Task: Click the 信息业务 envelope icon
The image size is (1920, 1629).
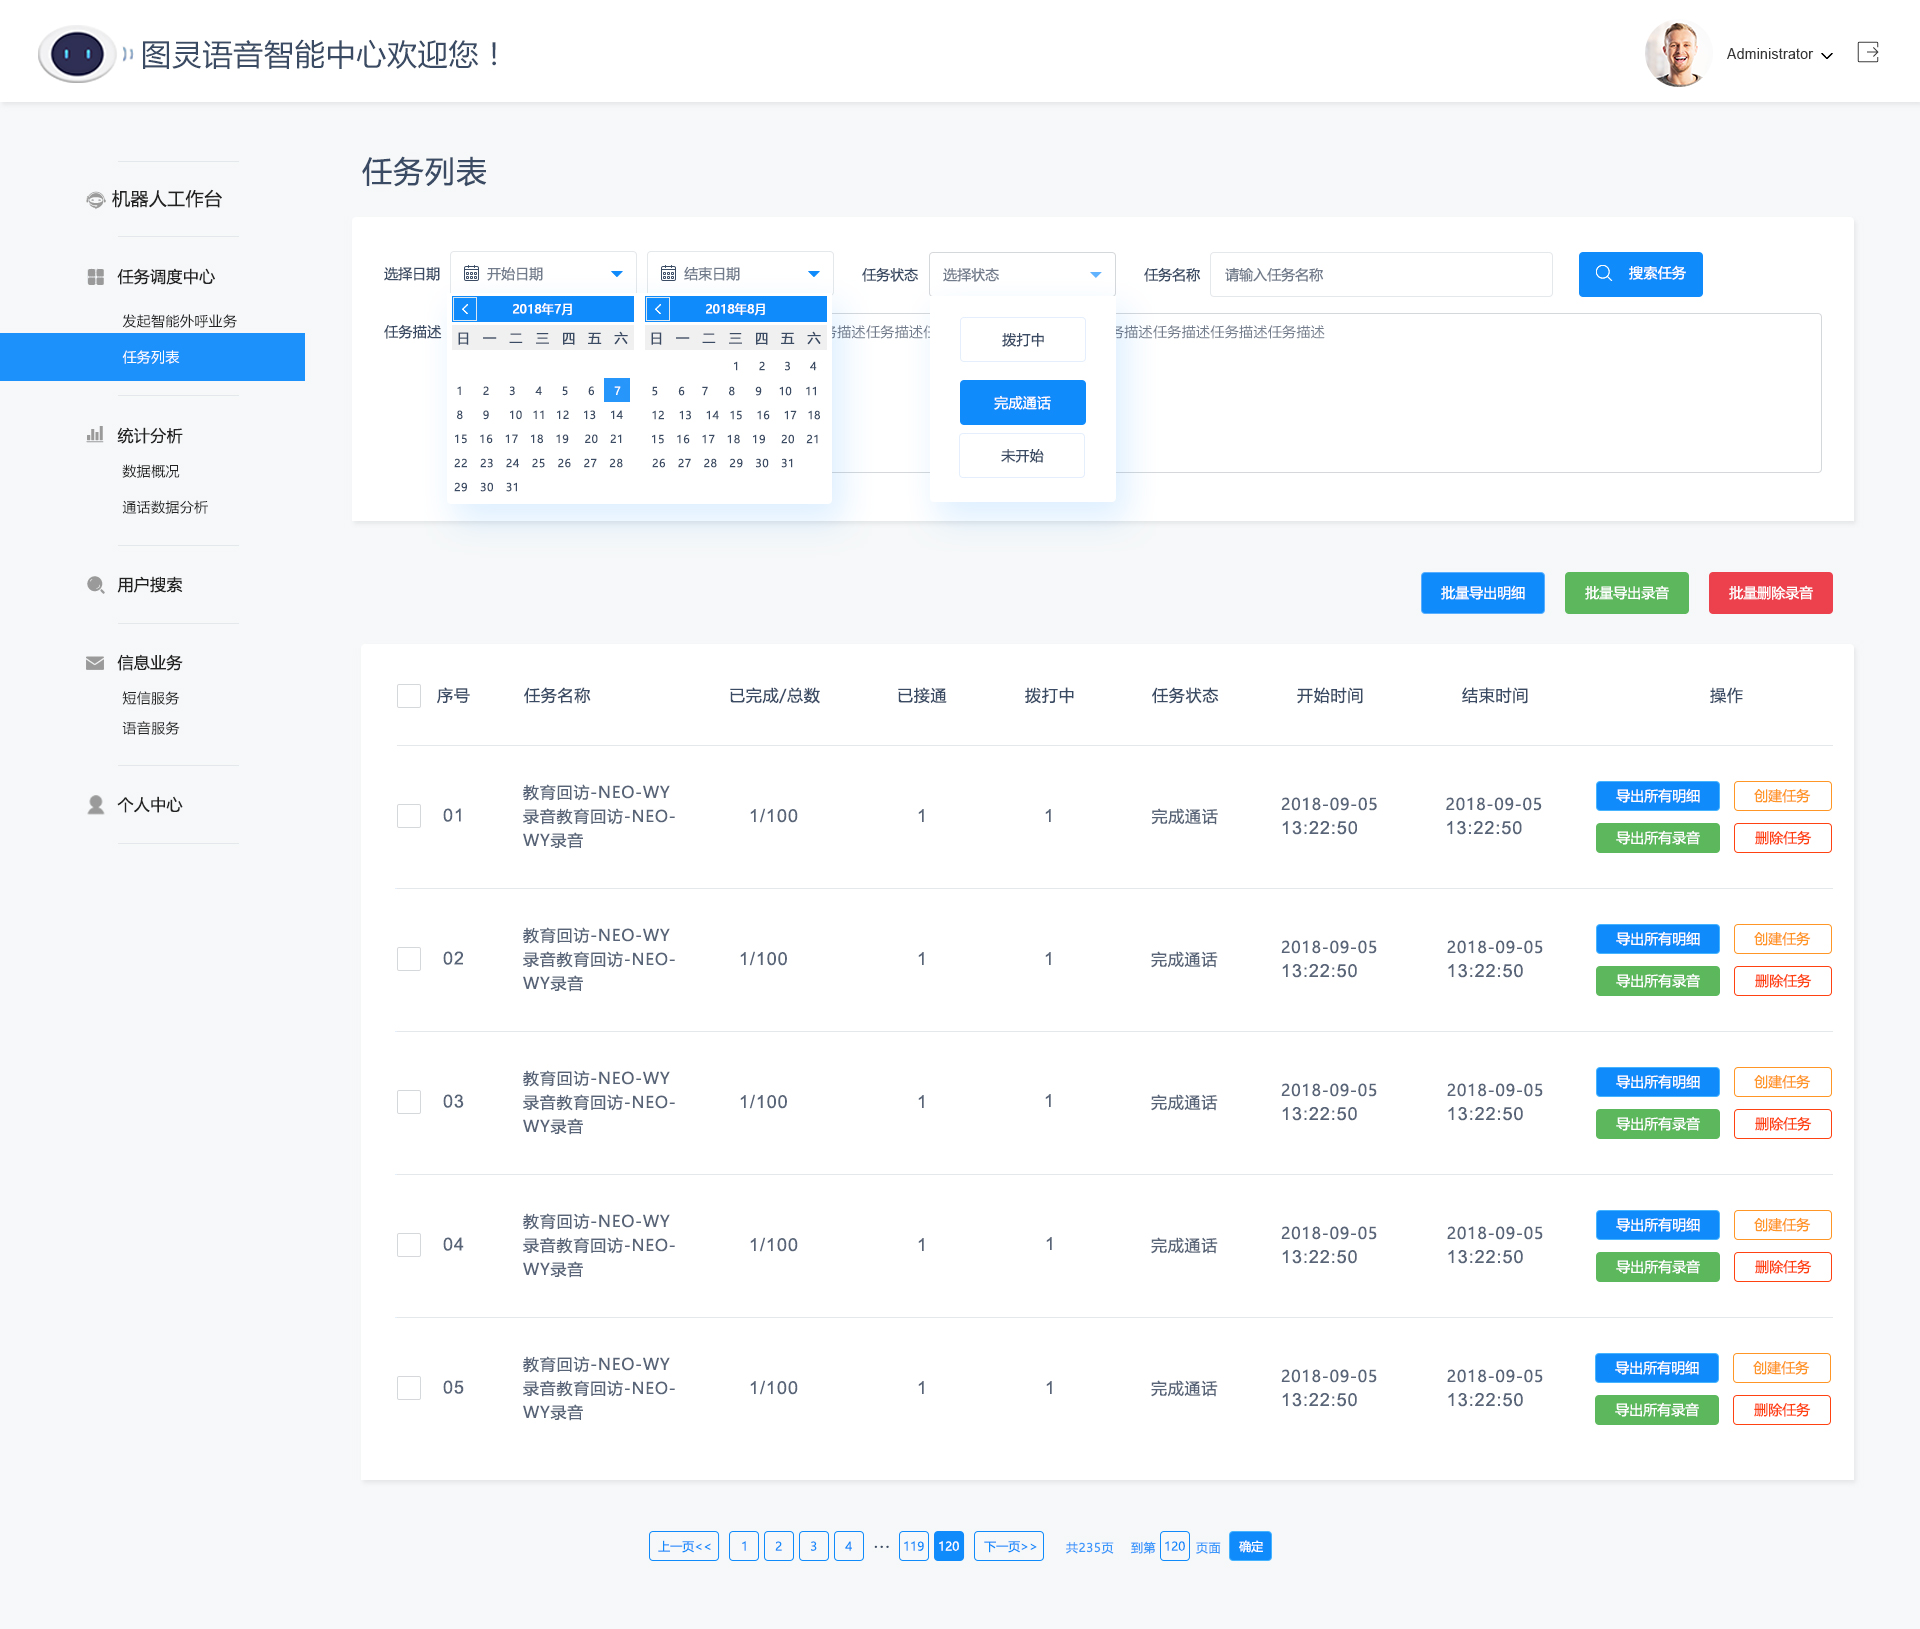Action: click(95, 663)
